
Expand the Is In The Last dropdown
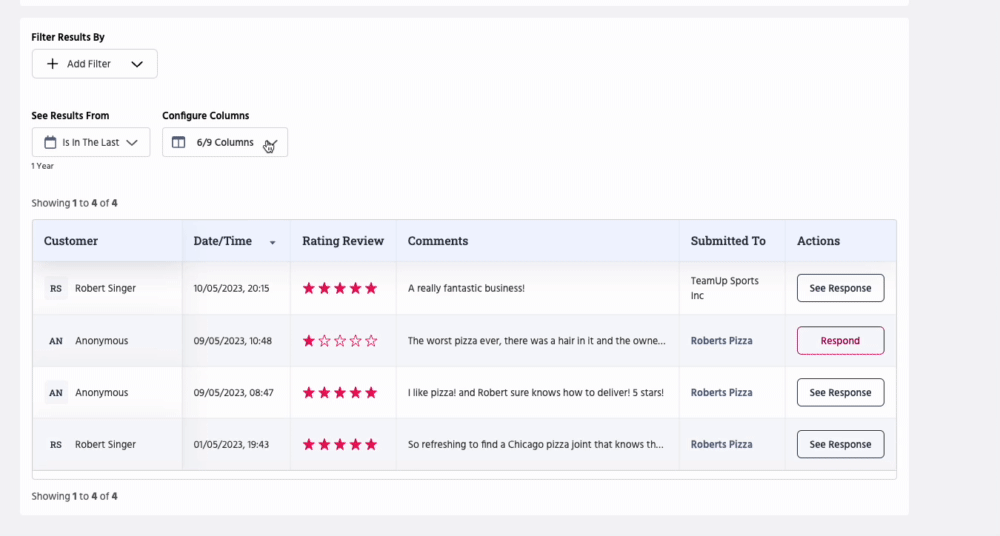pos(91,142)
